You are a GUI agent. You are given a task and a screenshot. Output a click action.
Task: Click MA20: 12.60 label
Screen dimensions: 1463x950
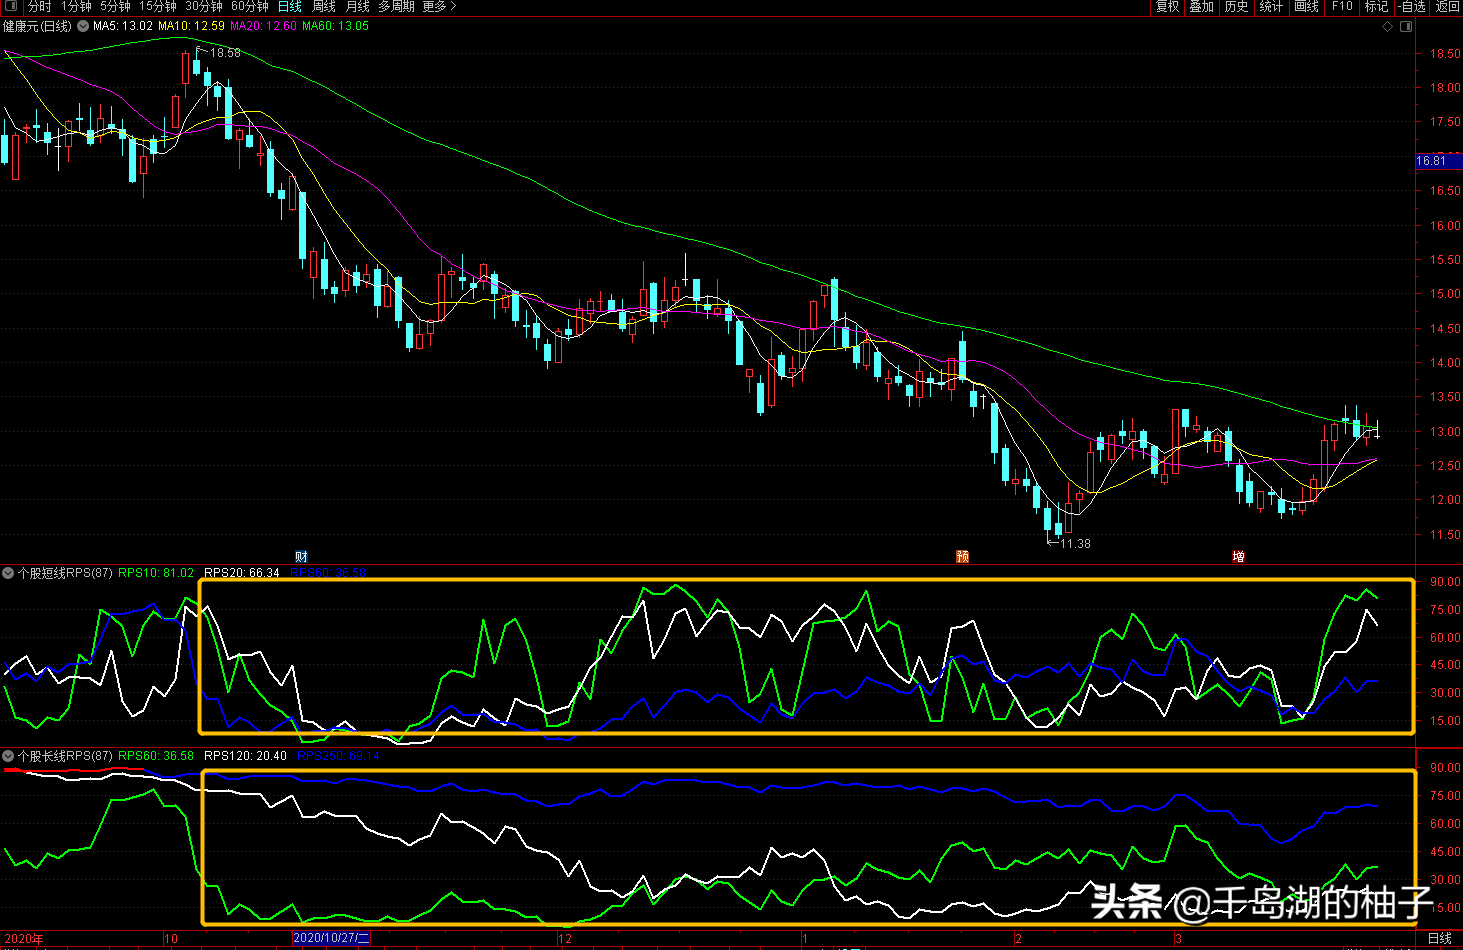tap(263, 26)
